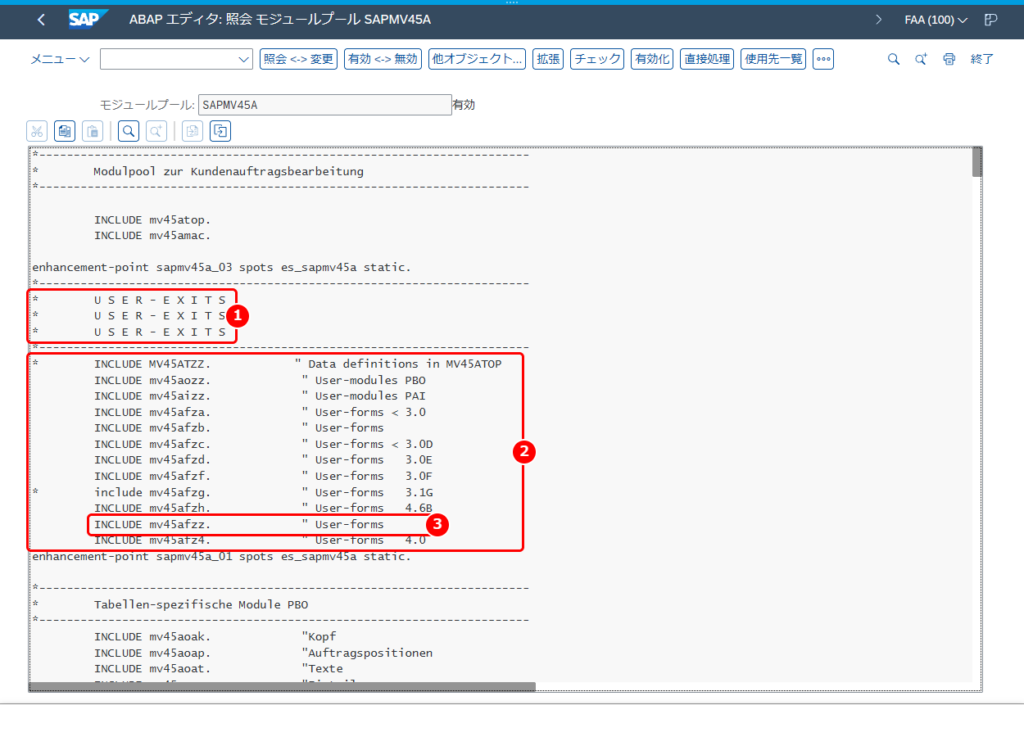Open the FAA (100) system dropdown
Viewport: 1024px width, 737px height.
pos(935,20)
